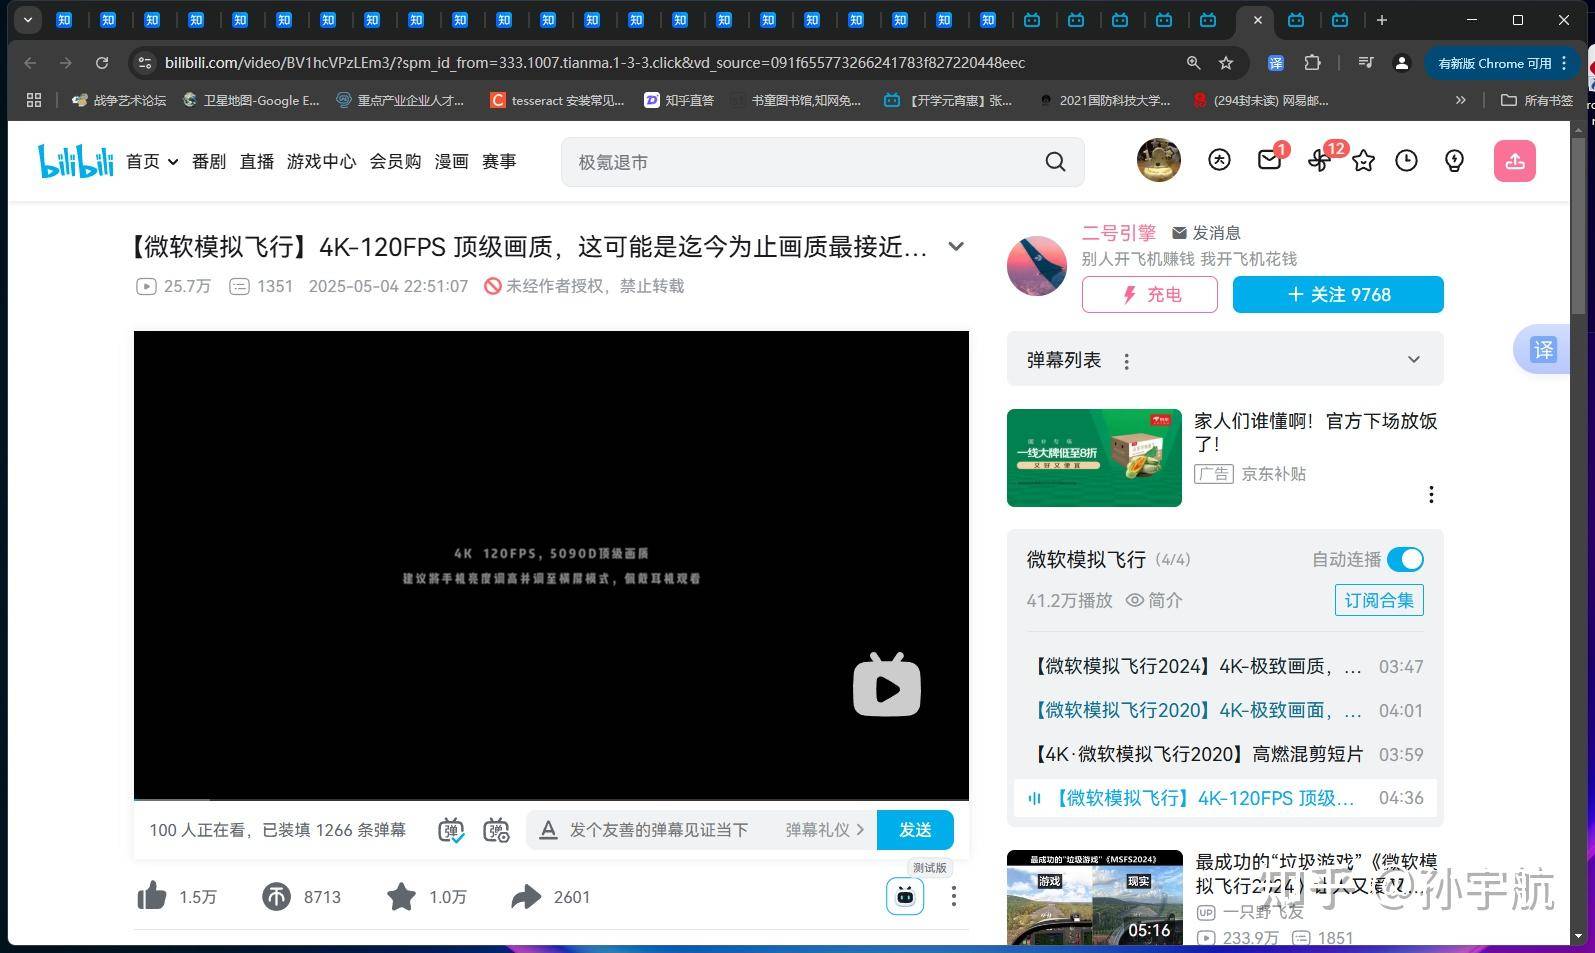1595x953 pixels.
Task: Open the translate extension icon in toolbar
Action: pos(1276,63)
